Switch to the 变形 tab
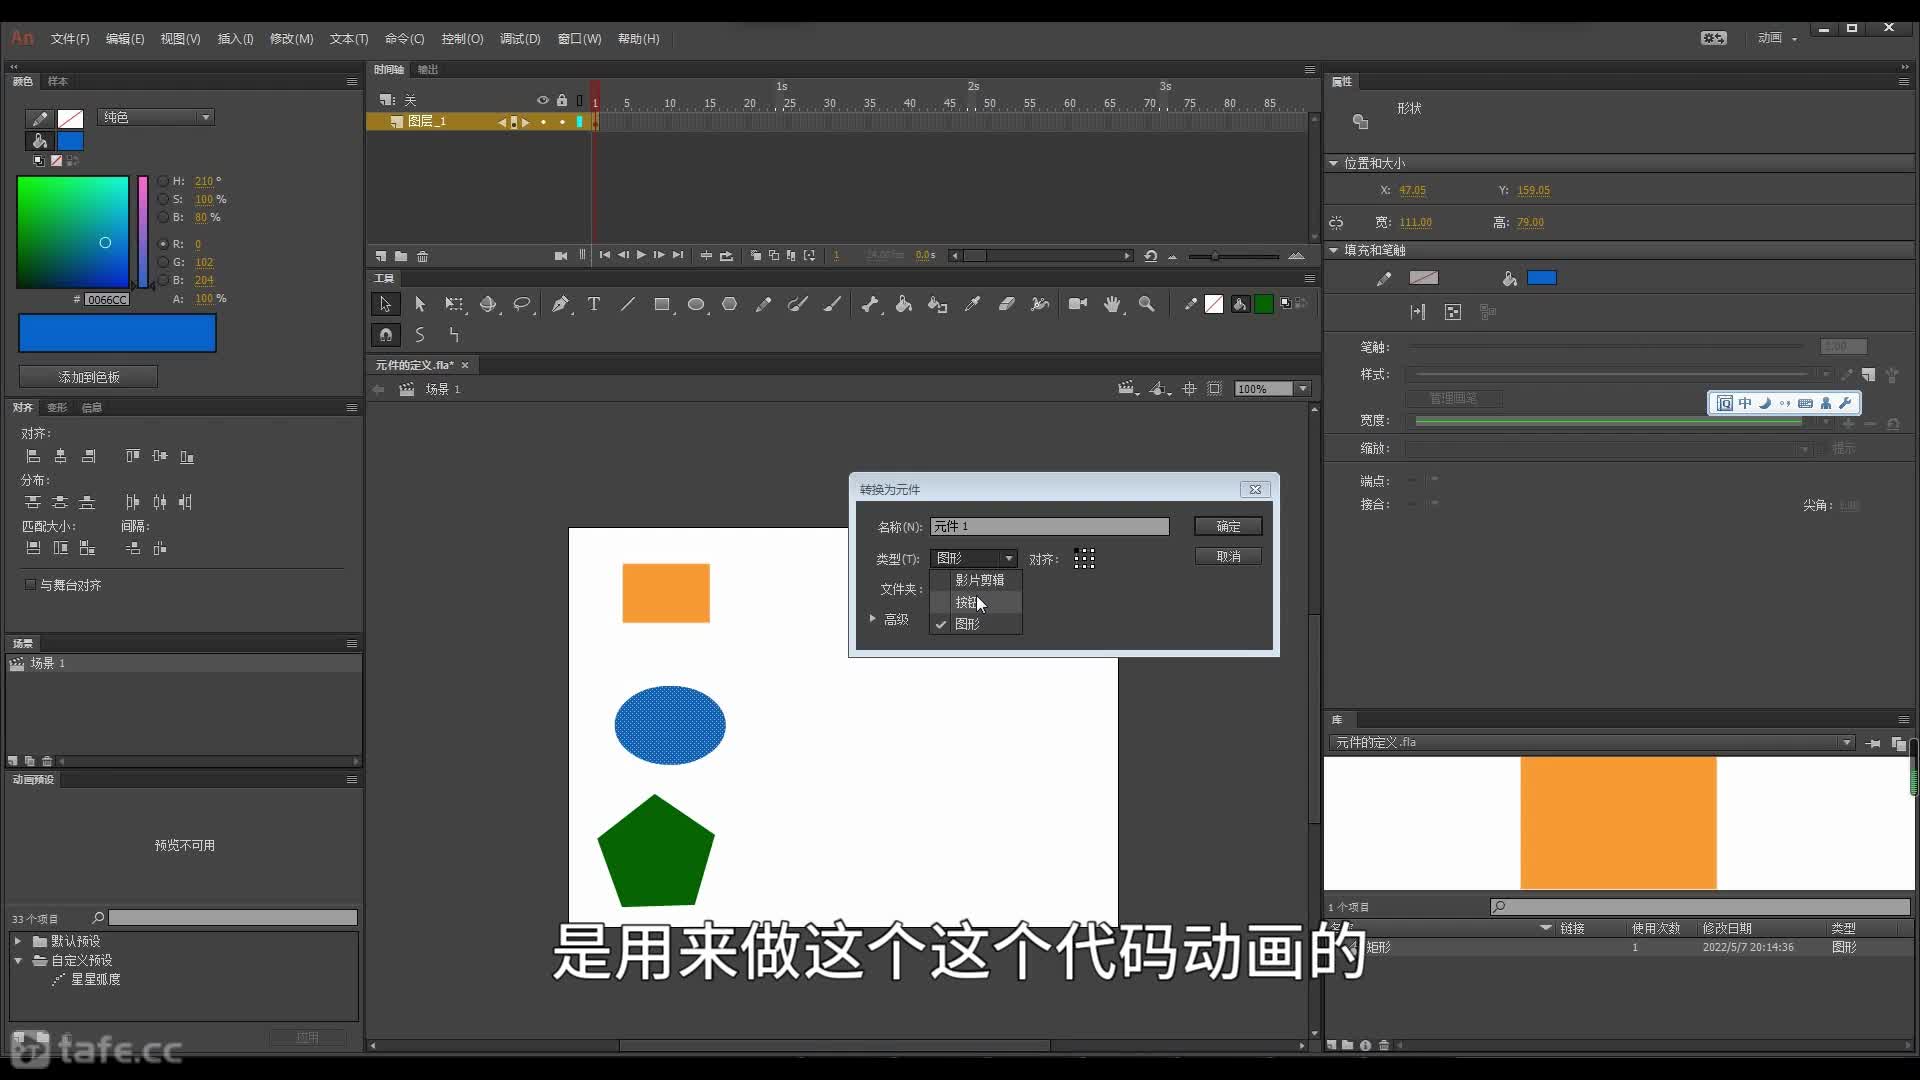1920x1080 pixels. (57, 407)
